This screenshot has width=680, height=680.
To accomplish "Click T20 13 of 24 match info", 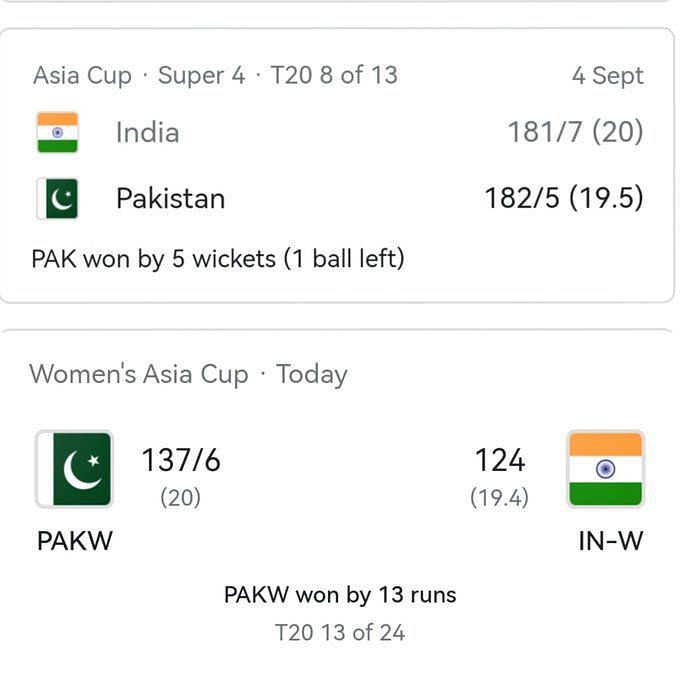I will [340, 633].
